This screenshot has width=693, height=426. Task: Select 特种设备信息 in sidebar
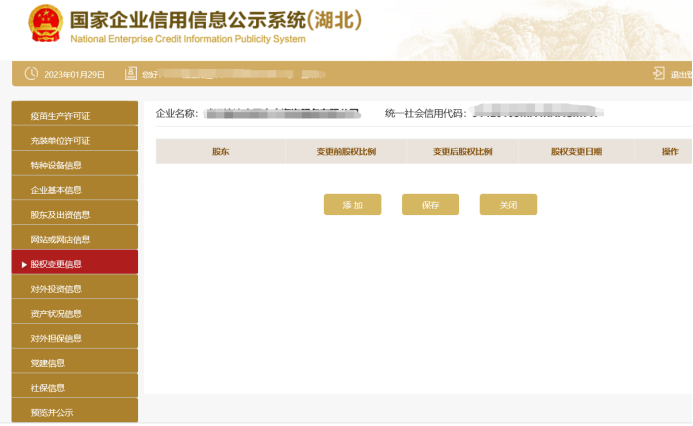[74, 165]
